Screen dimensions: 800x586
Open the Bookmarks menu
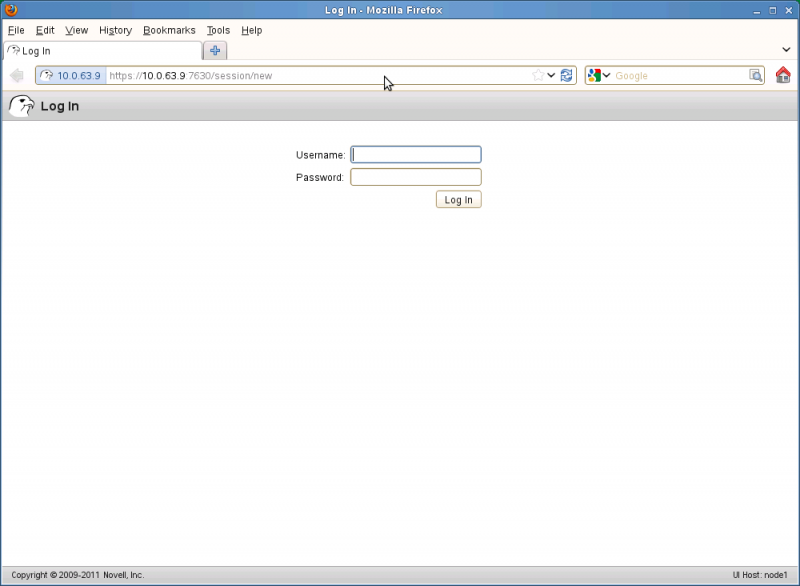[169, 30]
